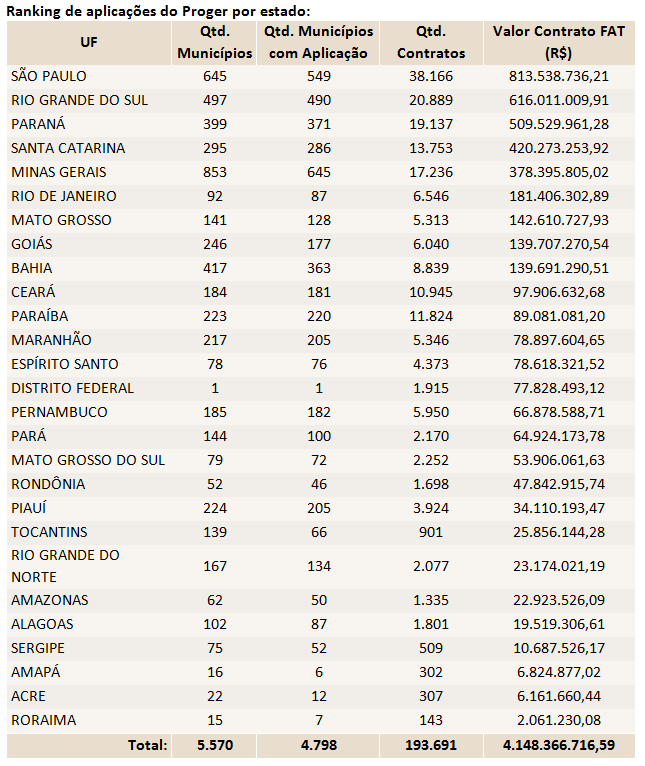Select the RORAIMA row label
The image size is (645, 766).
(x=43, y=720)
